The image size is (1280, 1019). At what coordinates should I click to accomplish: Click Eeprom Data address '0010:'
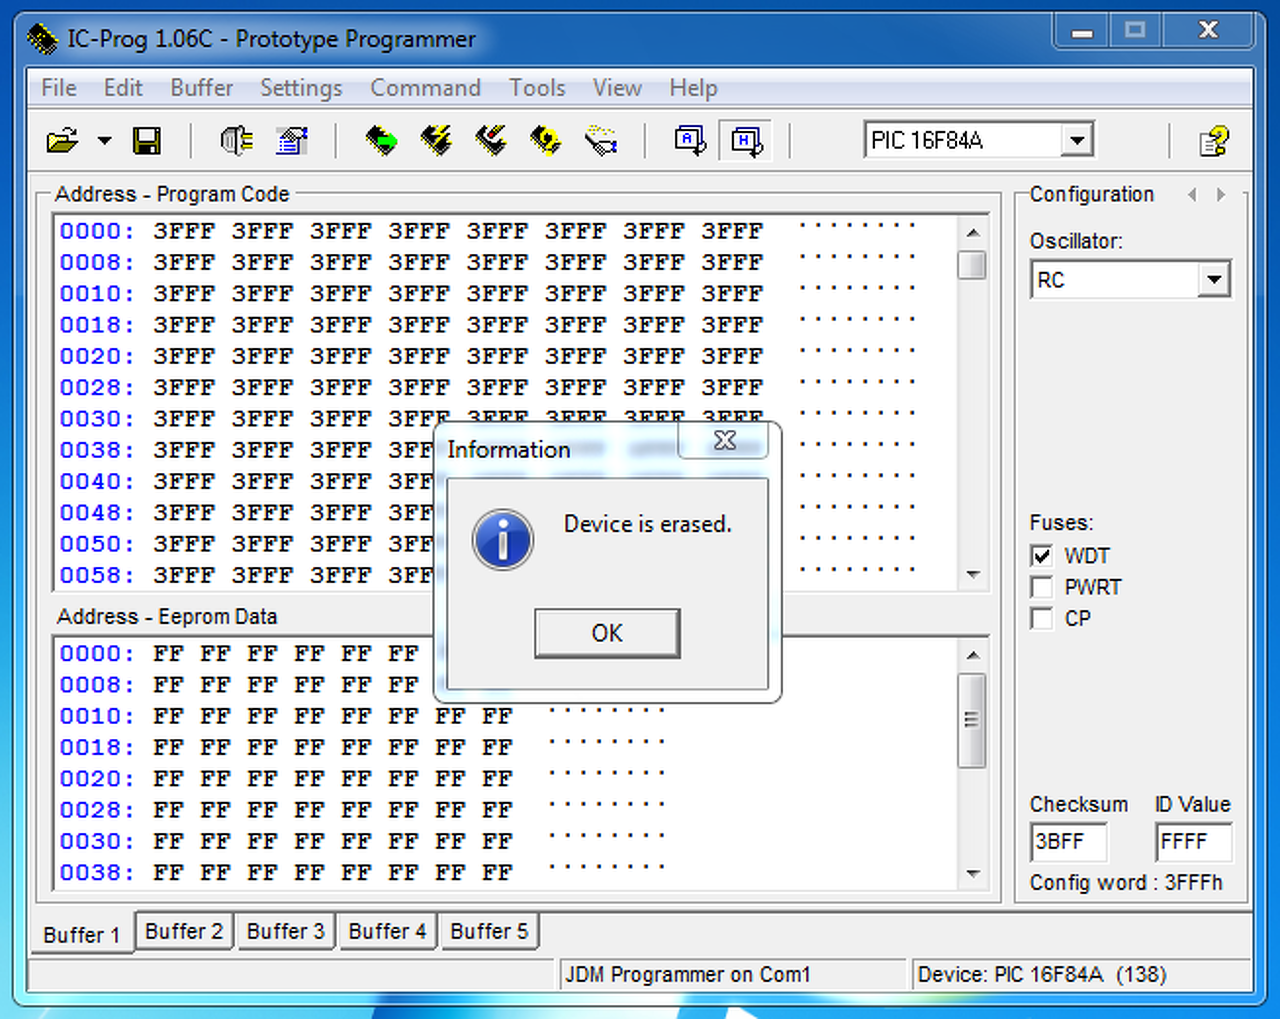click(x=96, y=716)
